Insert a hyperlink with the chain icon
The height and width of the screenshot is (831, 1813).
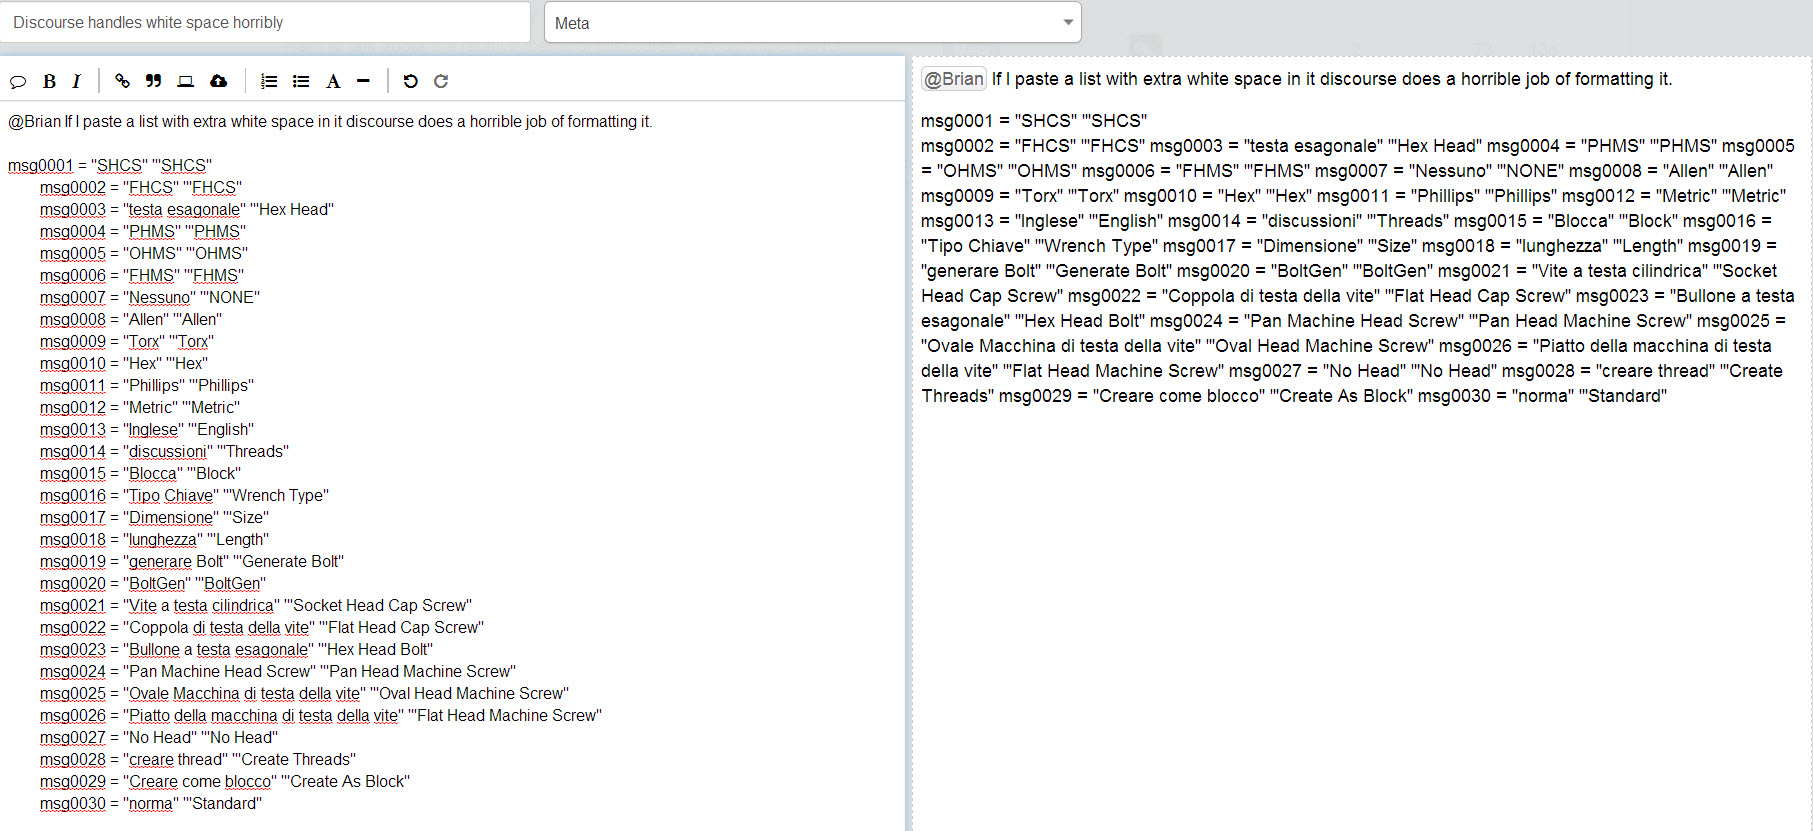pos(122,81)
